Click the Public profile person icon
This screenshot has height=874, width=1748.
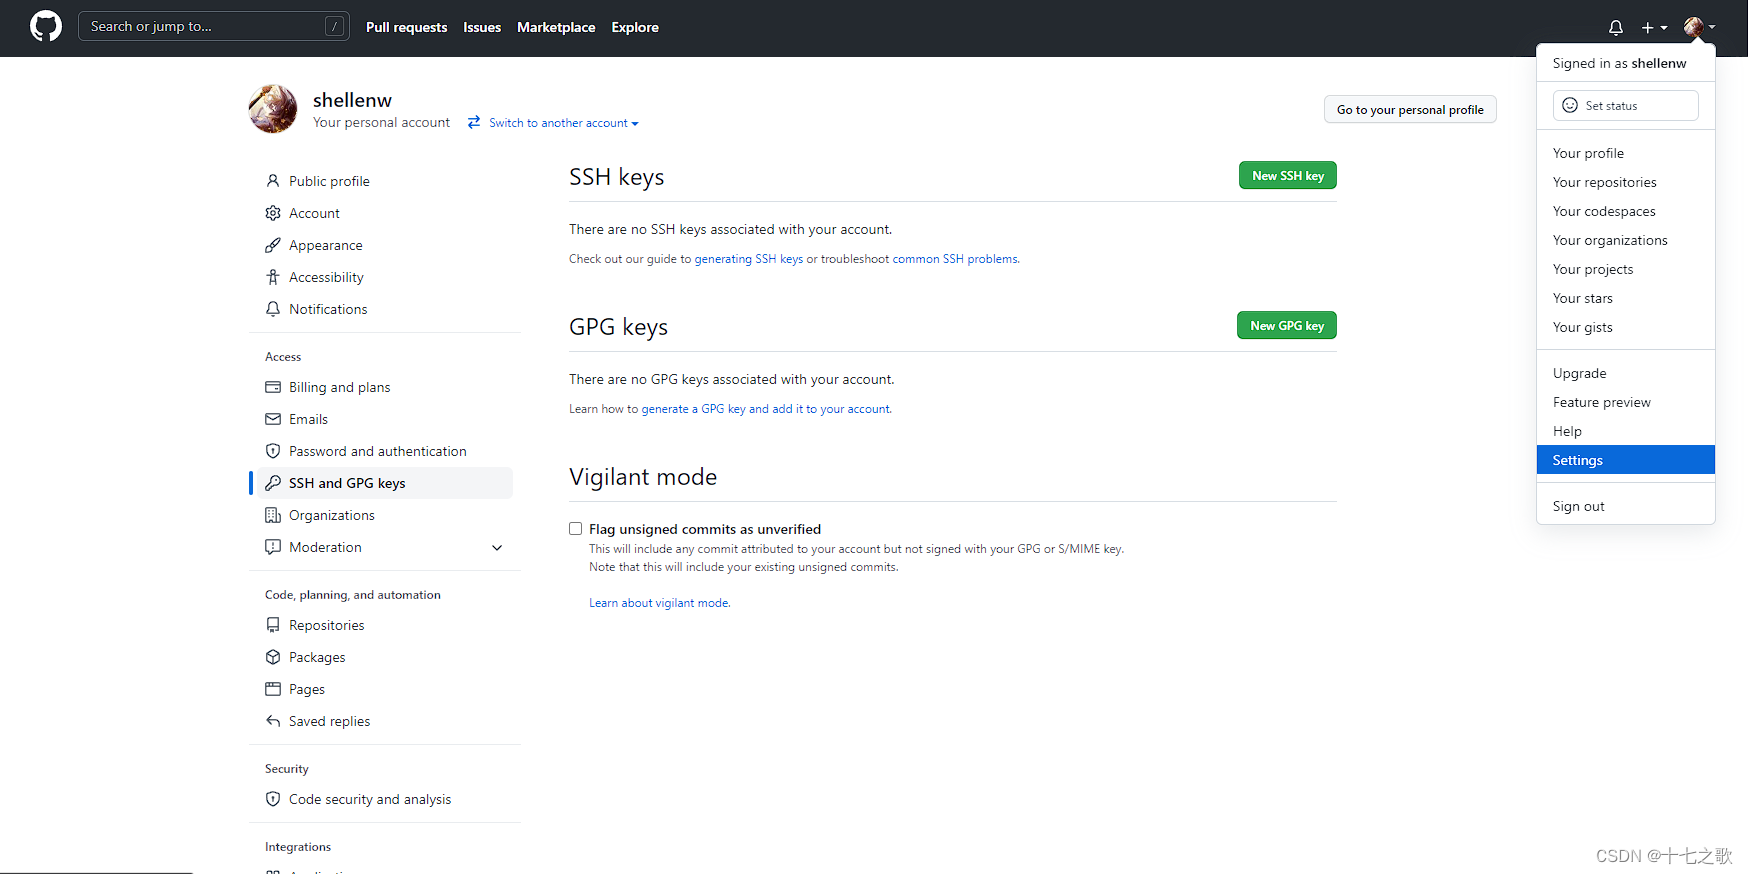273,181
